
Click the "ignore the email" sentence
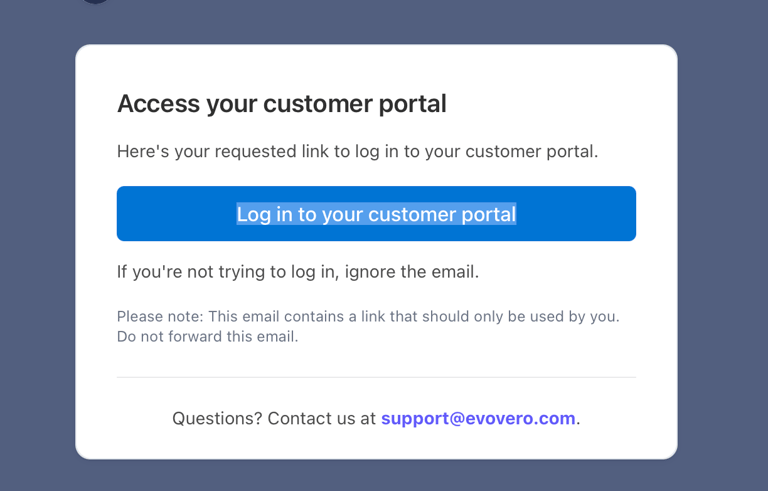click(298, 271)
